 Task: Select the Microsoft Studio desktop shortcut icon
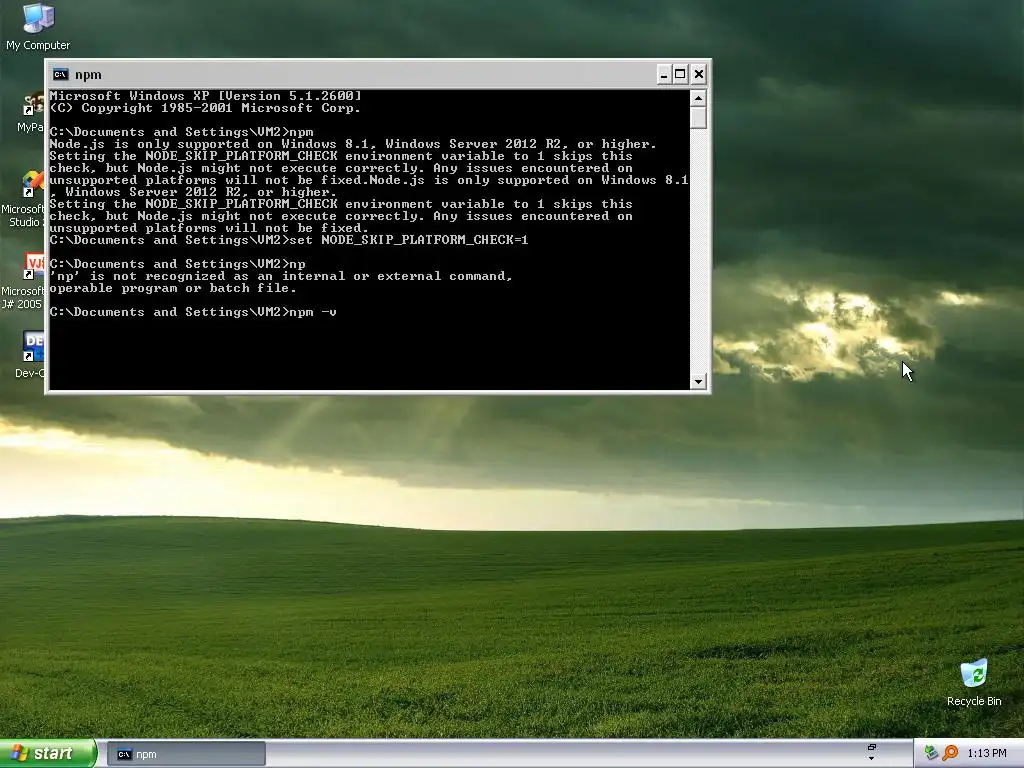(33, 184)
